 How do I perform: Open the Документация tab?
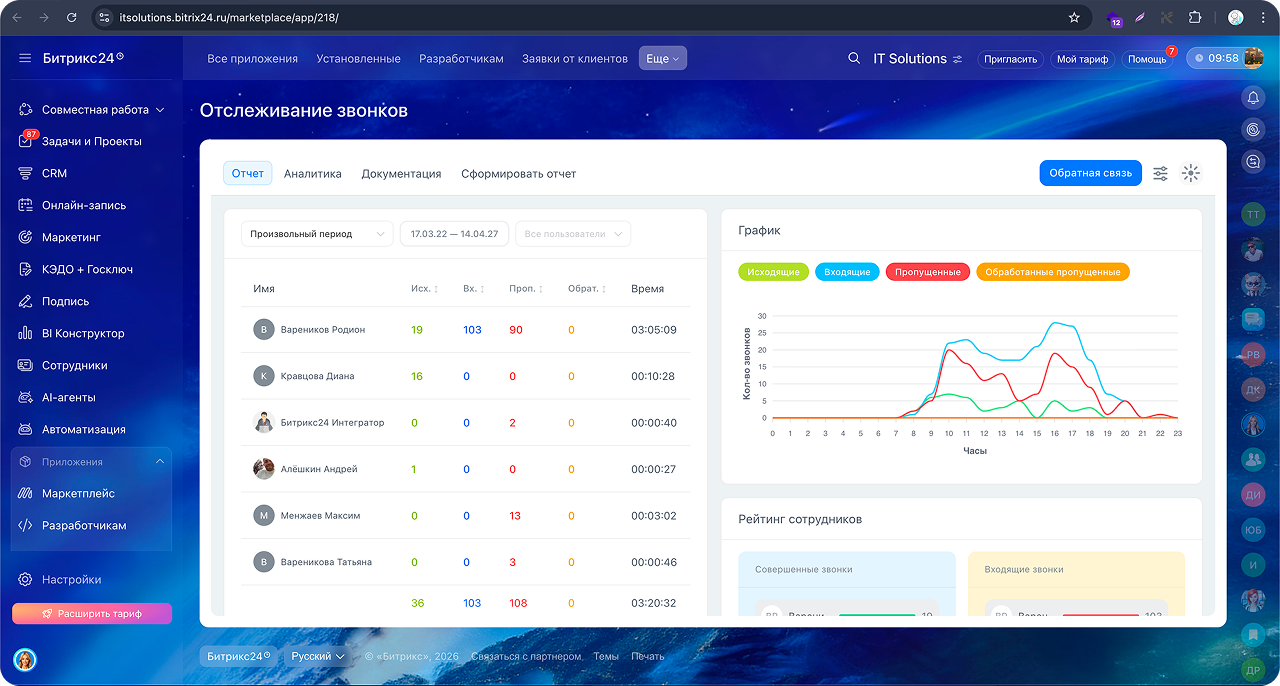pyautogui.click(x=401, y=173)
